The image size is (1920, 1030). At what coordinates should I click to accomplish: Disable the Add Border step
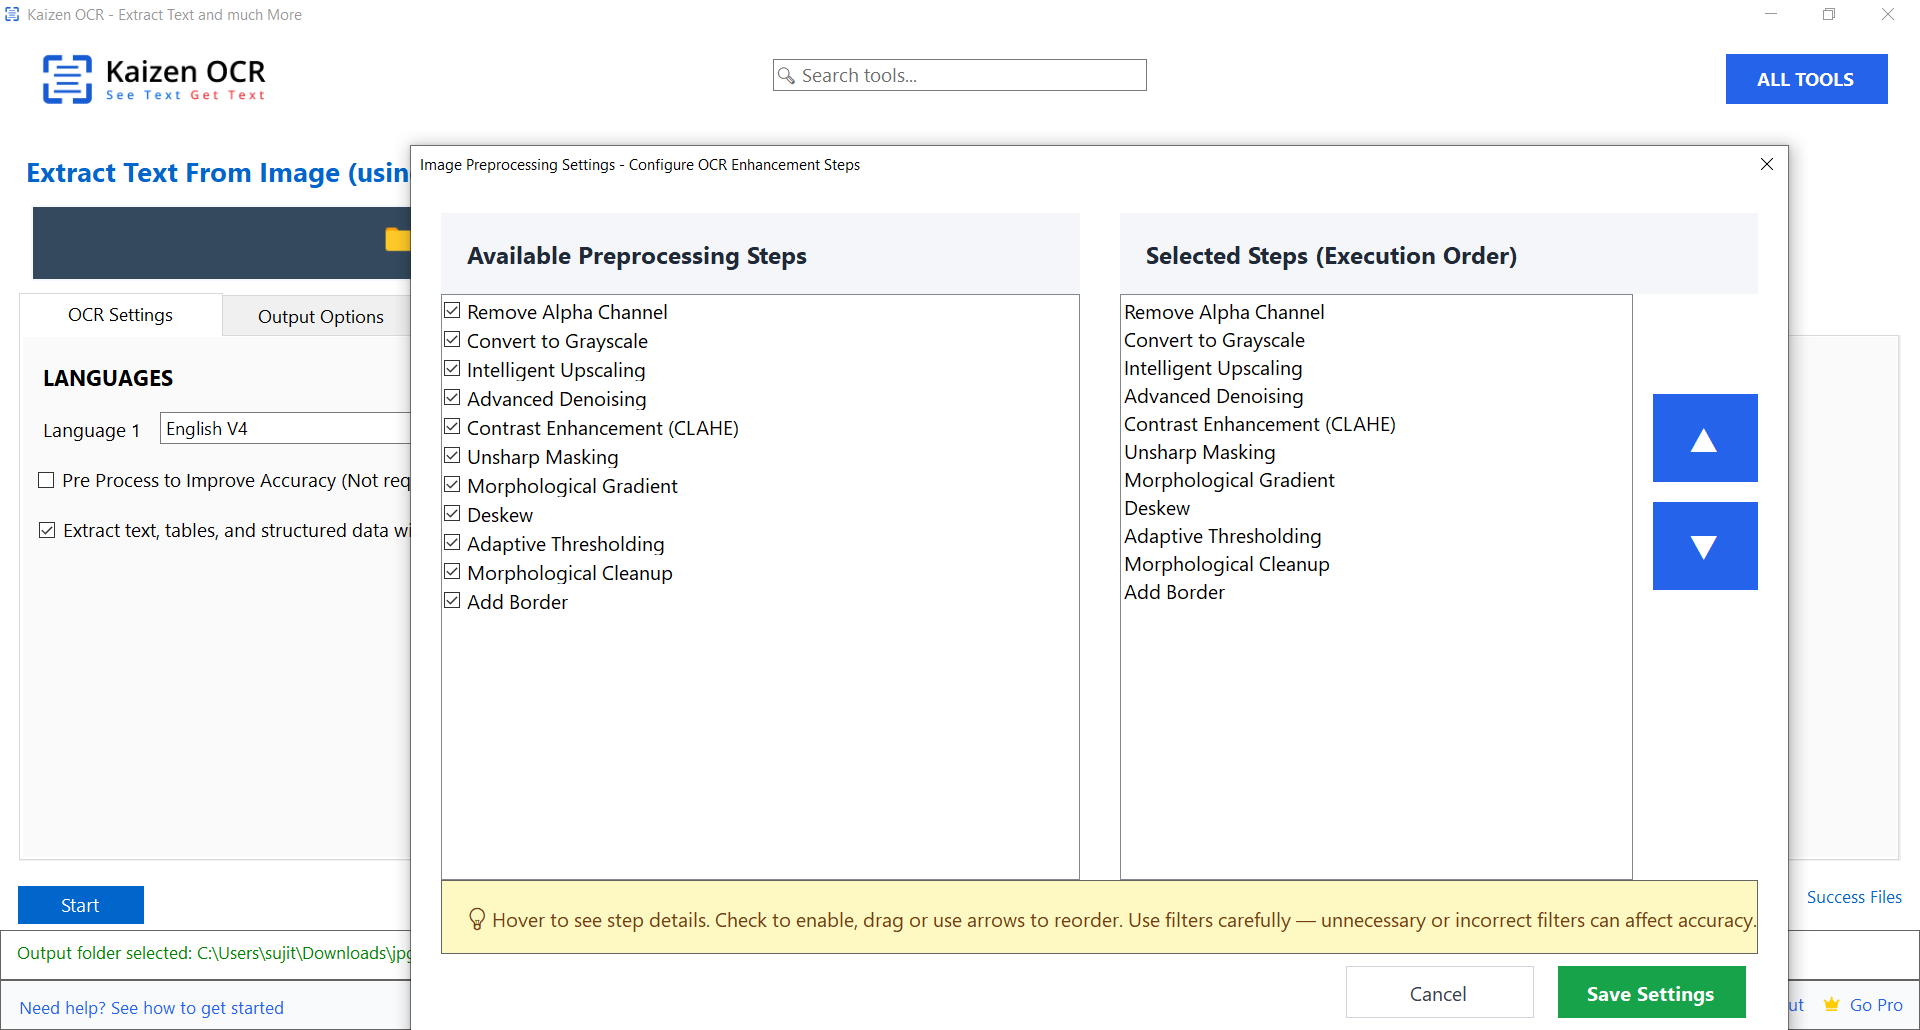point(452,601)
